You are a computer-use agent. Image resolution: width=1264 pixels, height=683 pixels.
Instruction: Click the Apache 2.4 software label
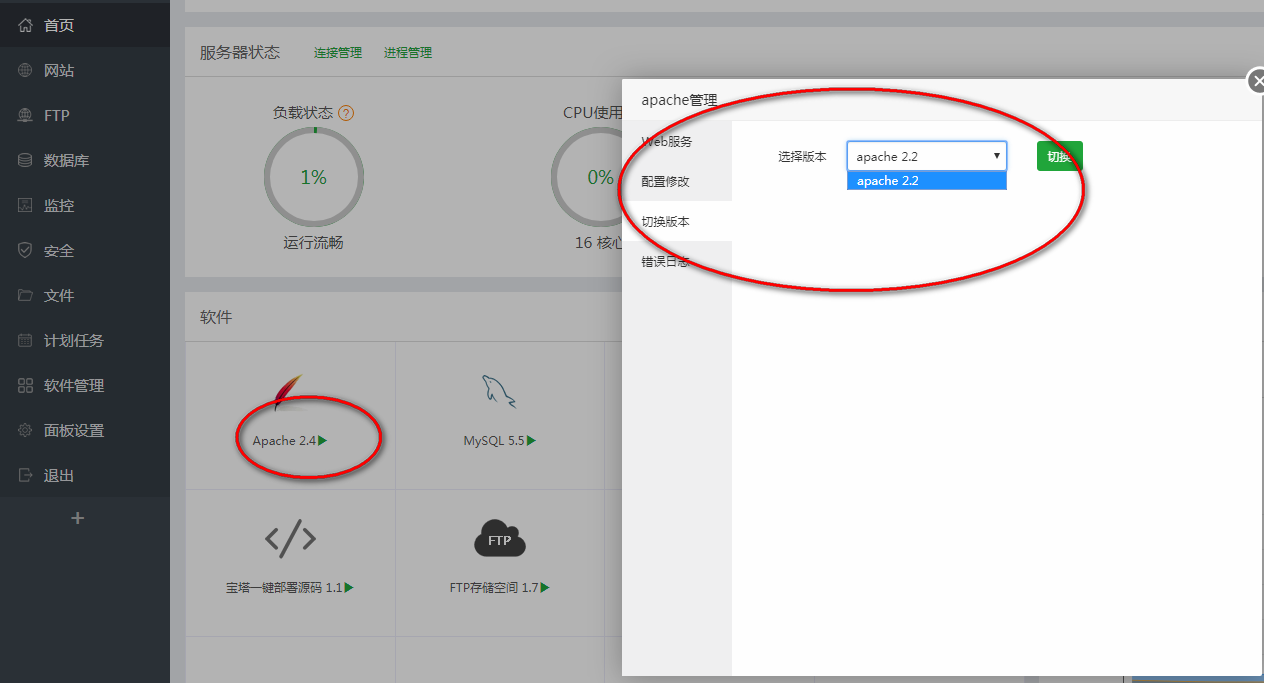pos(284,440)
